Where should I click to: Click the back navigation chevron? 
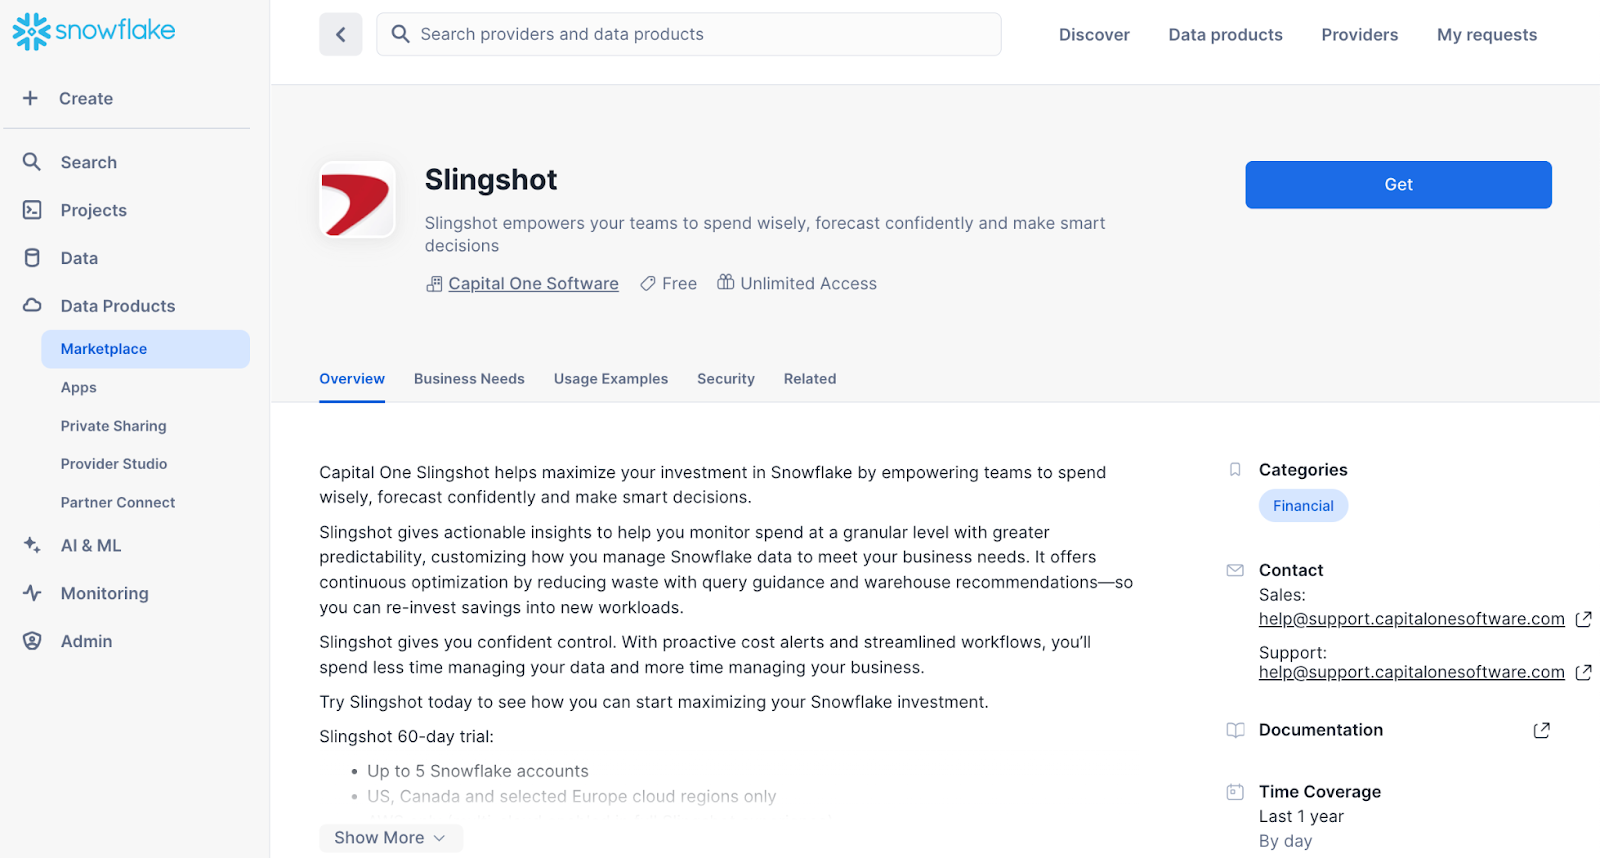[340, 34]
